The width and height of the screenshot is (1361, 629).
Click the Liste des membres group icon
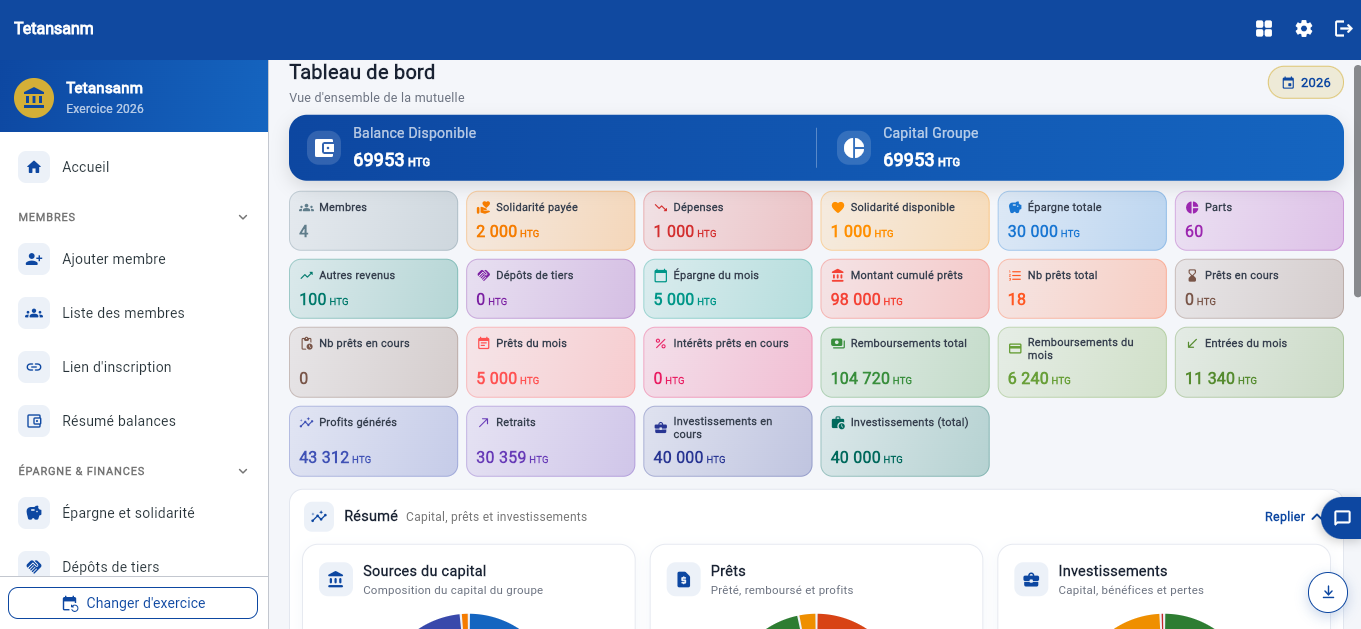pyautogui.click(x=34, y=313)
